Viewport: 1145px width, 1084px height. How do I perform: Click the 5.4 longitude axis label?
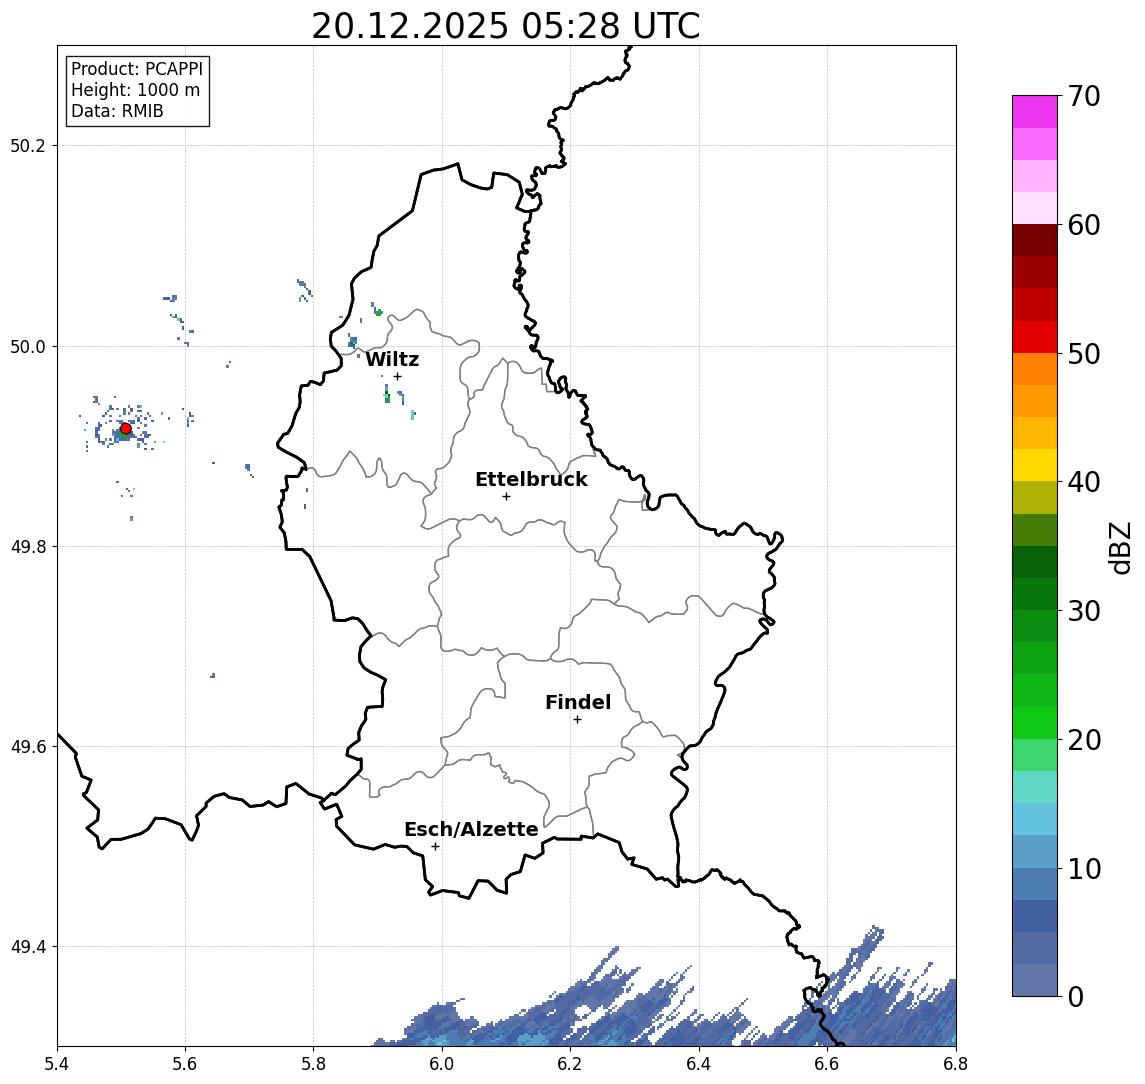tap(57, 1064)
